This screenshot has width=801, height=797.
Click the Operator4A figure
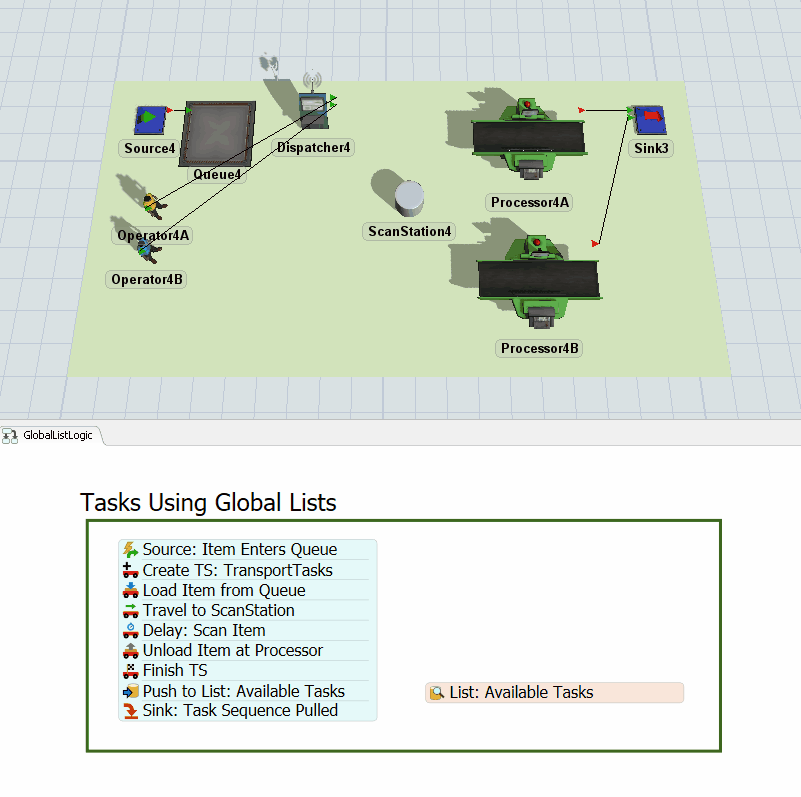[x=152, y=207]
